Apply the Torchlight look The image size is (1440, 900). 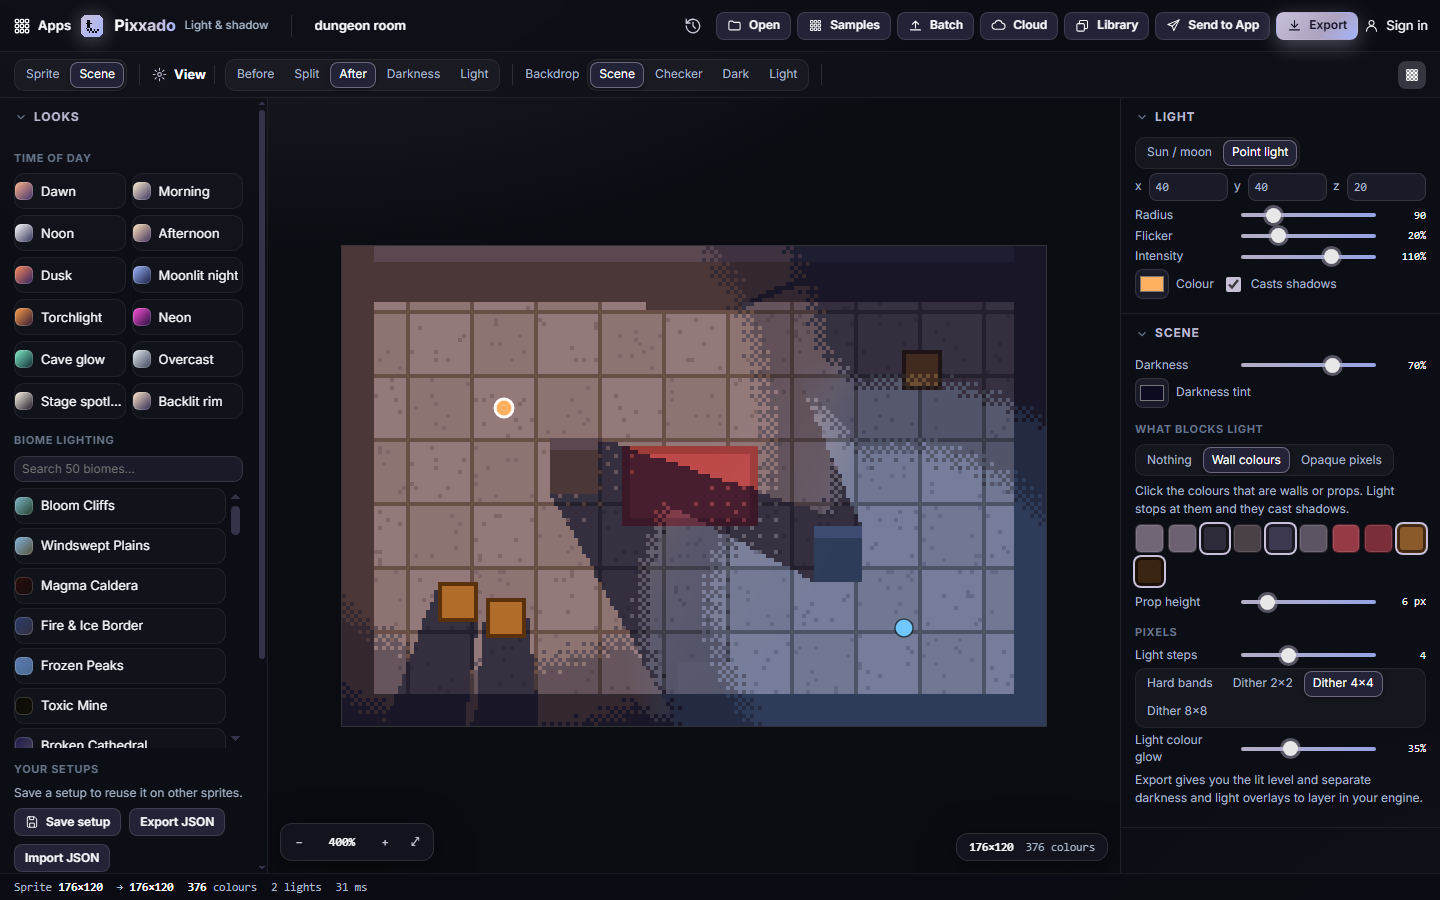pyautogui.click(x=70, y=317)
